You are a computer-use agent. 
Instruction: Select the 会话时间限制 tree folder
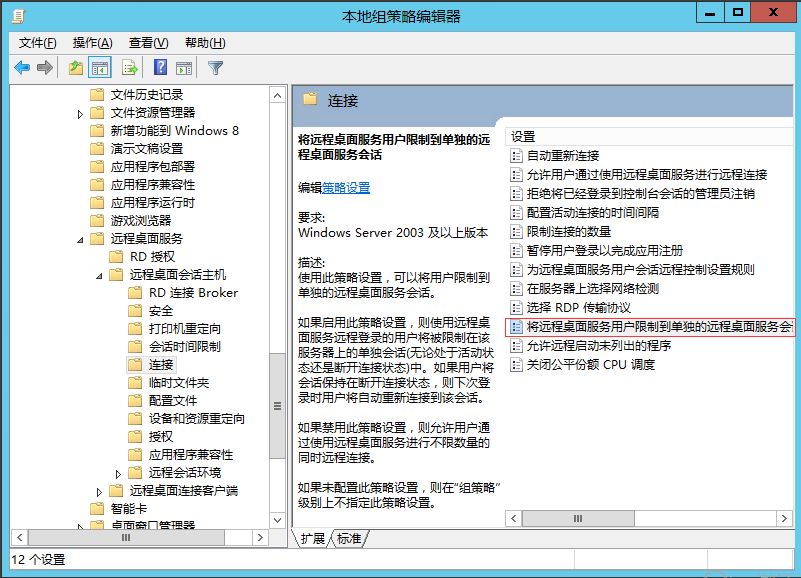click(184, 346)
